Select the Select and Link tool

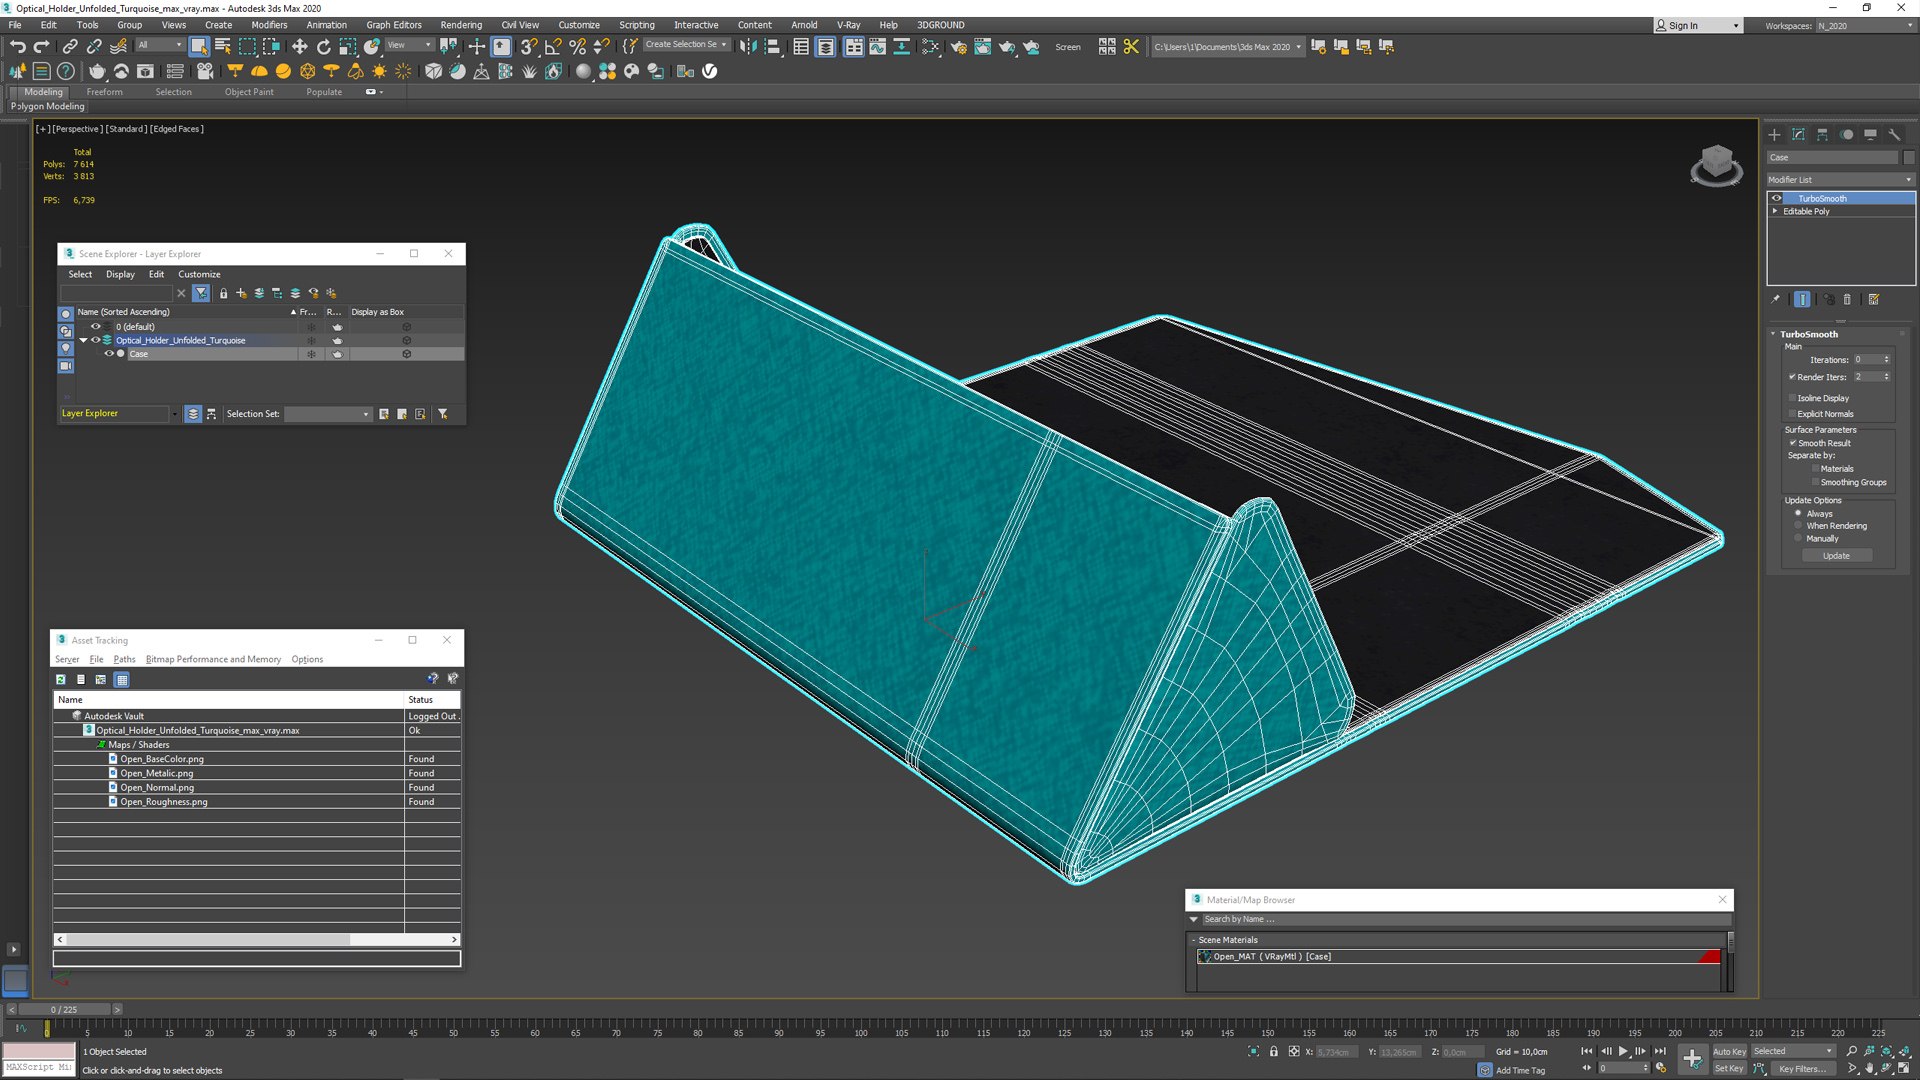pyautogui.click(x=70, y=46)
